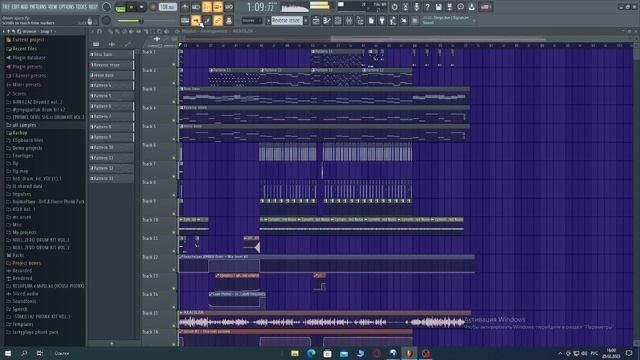This screenshot has width=640, height=360.
Task: Click the transport stop button
Action: [142, 7]
